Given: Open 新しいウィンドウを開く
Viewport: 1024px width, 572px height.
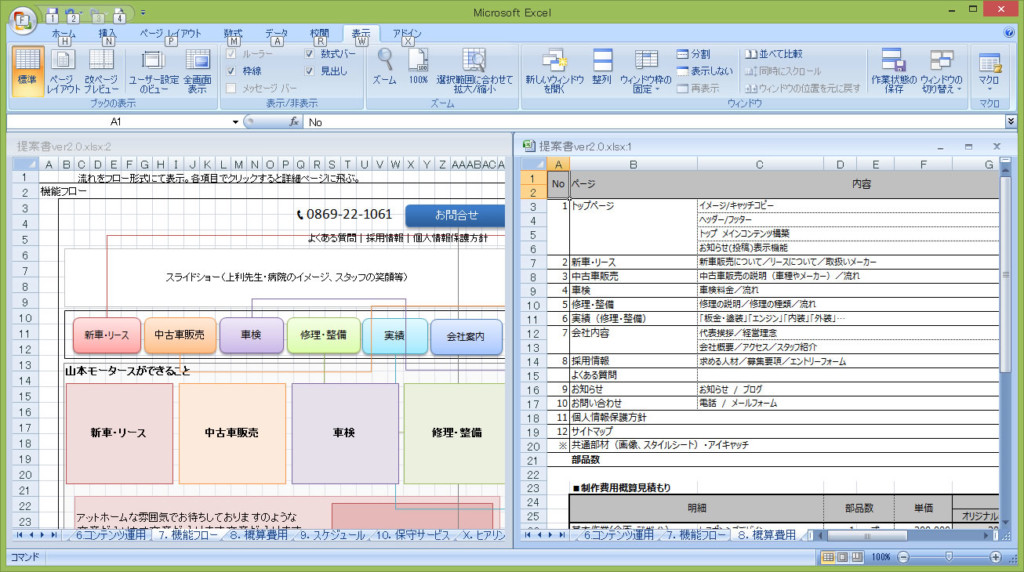Looking at the screenshot, I should pyautogui.click(x=554, y=71).
